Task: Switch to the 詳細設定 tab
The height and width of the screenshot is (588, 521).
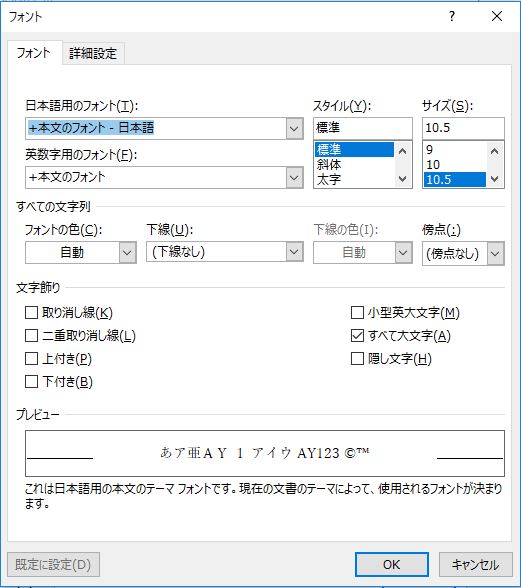Action: (93, 53)
